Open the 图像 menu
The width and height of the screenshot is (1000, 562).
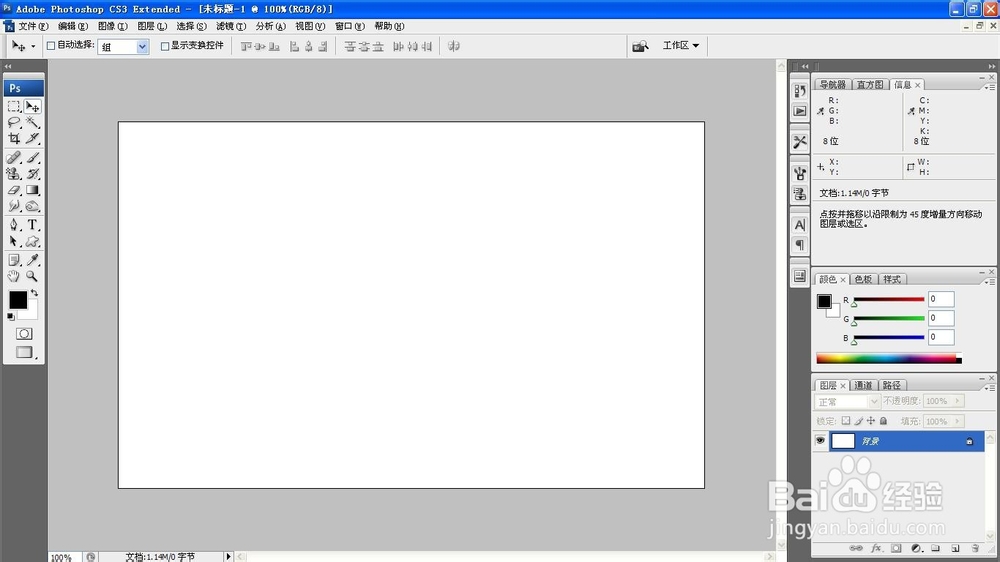[112, 26]
